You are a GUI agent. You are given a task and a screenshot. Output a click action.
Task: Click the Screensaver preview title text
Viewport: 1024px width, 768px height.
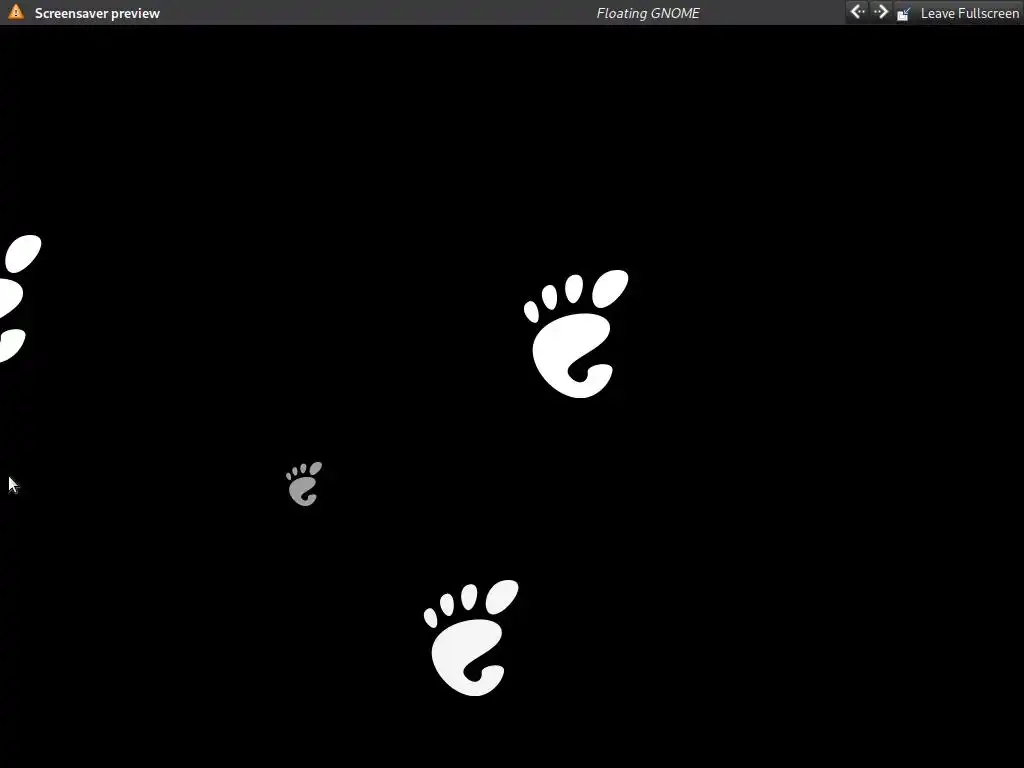tap(97, 13)
